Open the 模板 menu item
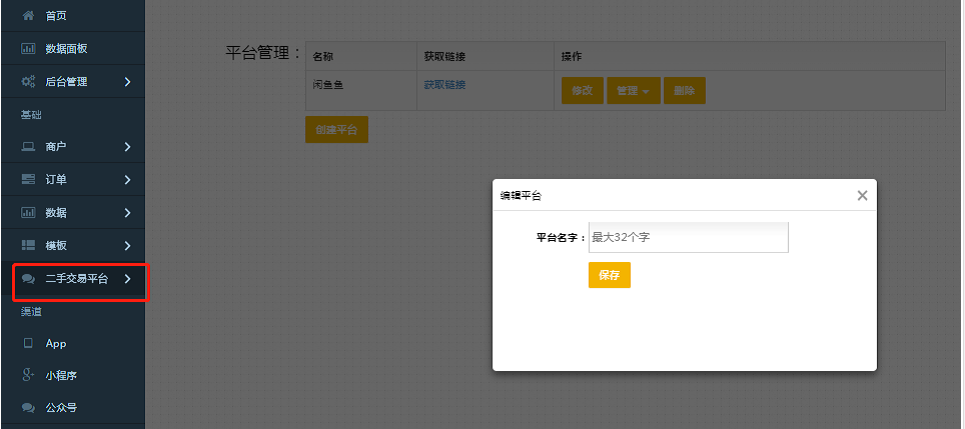 click(x=57, y=245)
